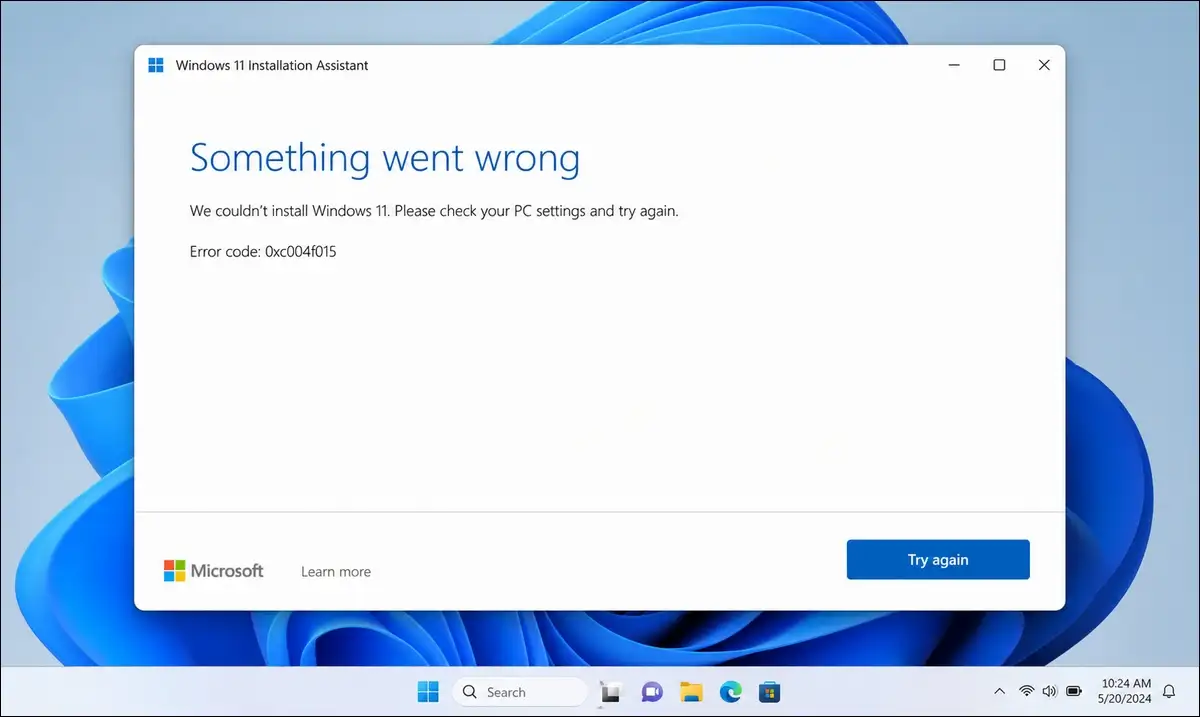The image size is (1200, 717).
Task: Maximize the Installation Assistant window
Action: click(x=999, y=65)
